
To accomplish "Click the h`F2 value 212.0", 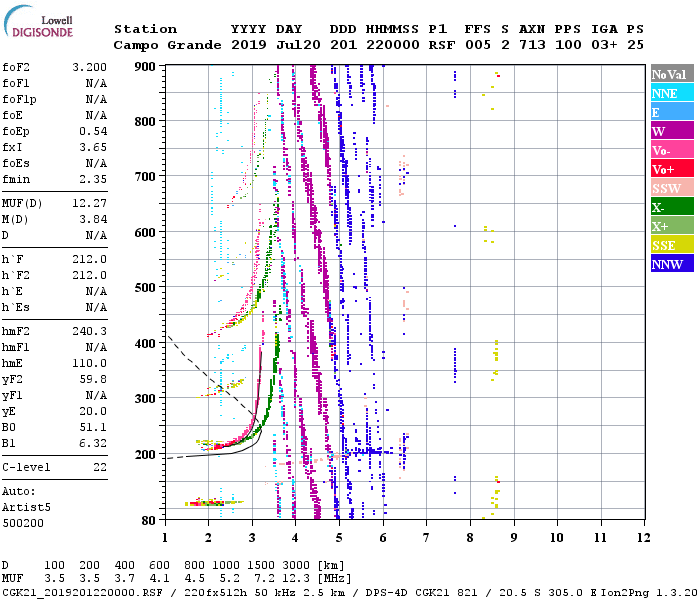I will coord(89,275).
